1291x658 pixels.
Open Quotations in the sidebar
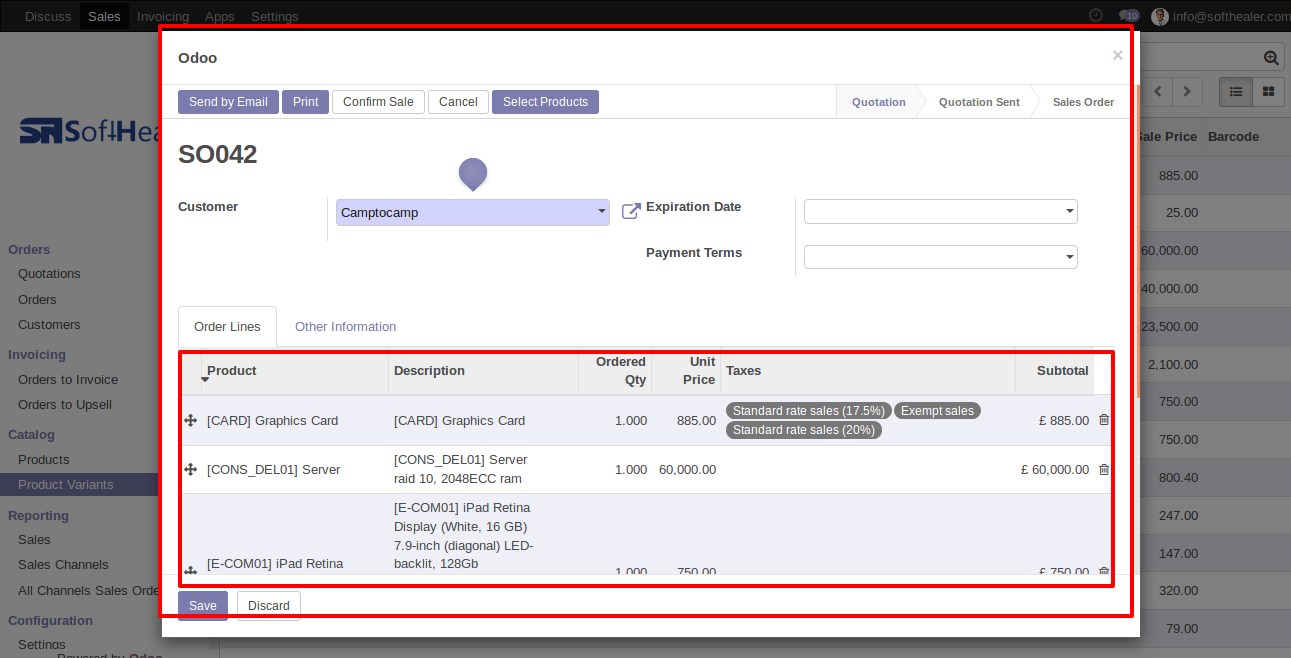(x=49, y=274)
